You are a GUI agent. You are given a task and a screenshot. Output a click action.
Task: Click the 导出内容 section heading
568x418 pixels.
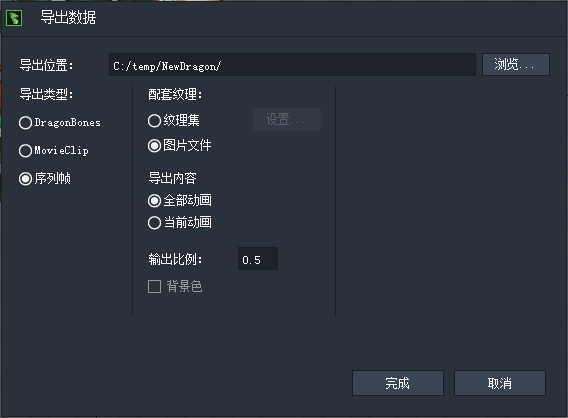coord(172,178)
